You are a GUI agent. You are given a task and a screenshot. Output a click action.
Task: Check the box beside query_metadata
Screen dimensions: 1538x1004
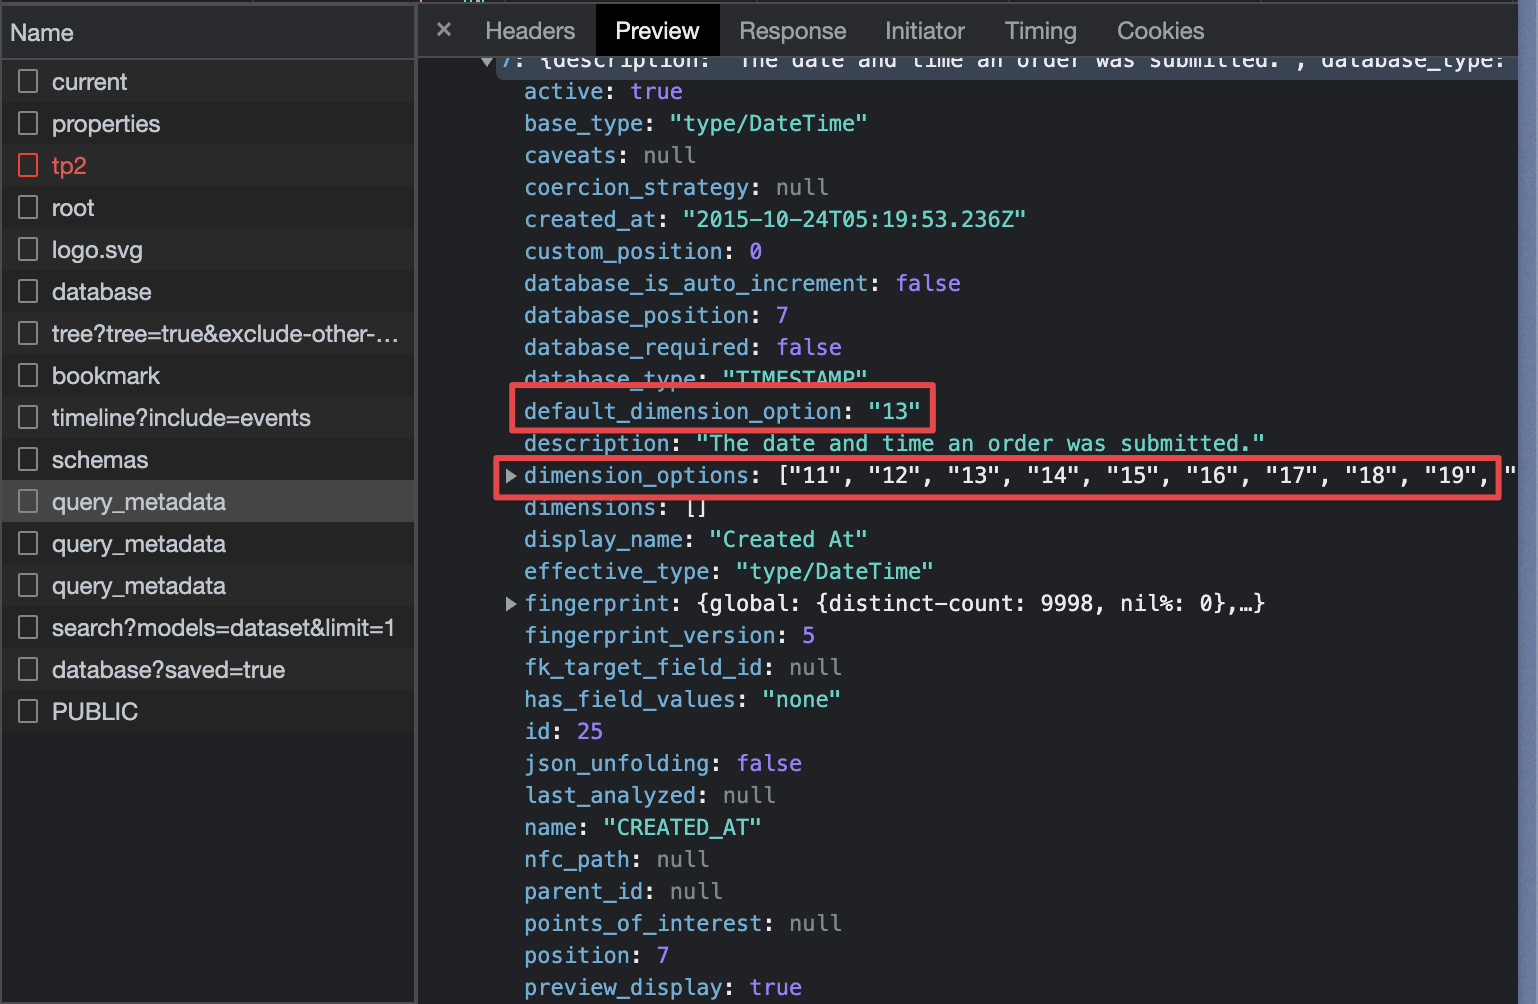pyautogui.click(x=27, y=501)
